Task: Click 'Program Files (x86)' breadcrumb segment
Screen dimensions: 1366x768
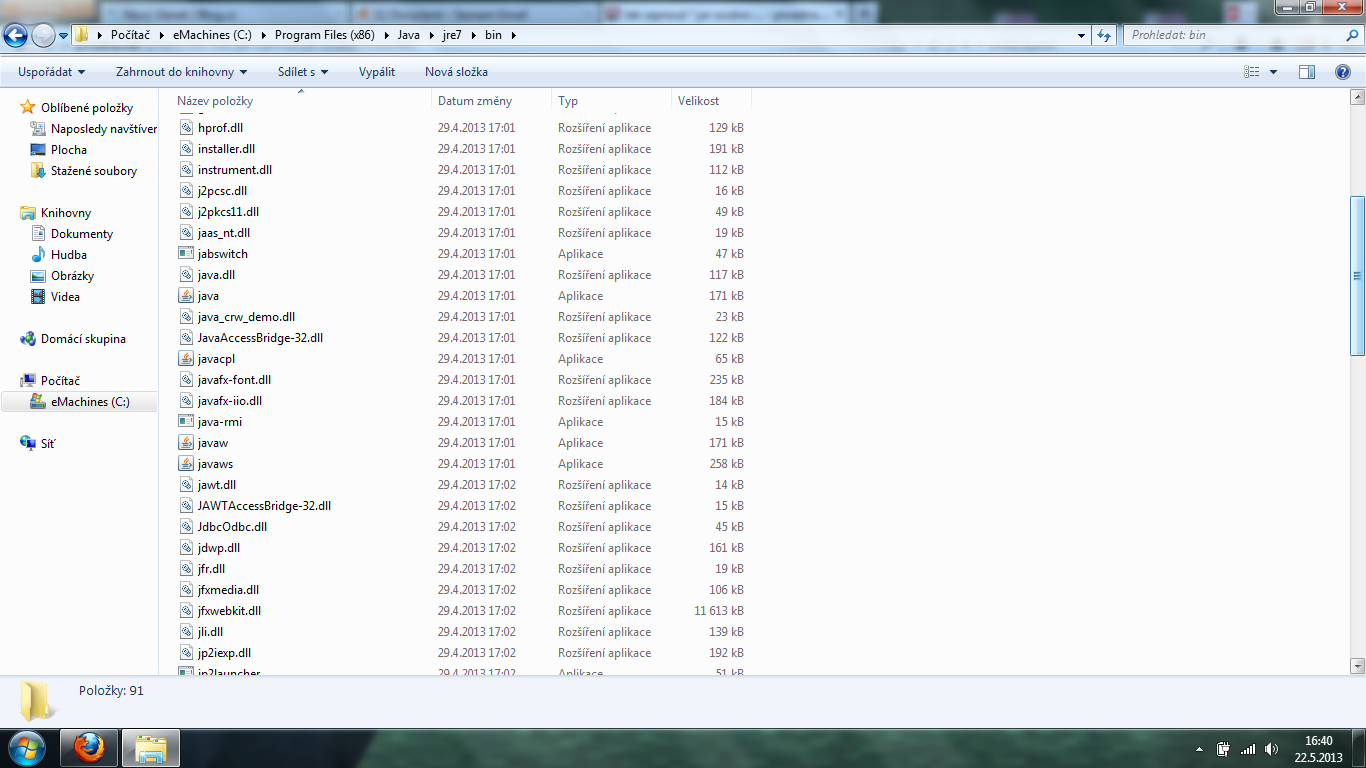Action: pyautogui.click(x=327, y=35)
